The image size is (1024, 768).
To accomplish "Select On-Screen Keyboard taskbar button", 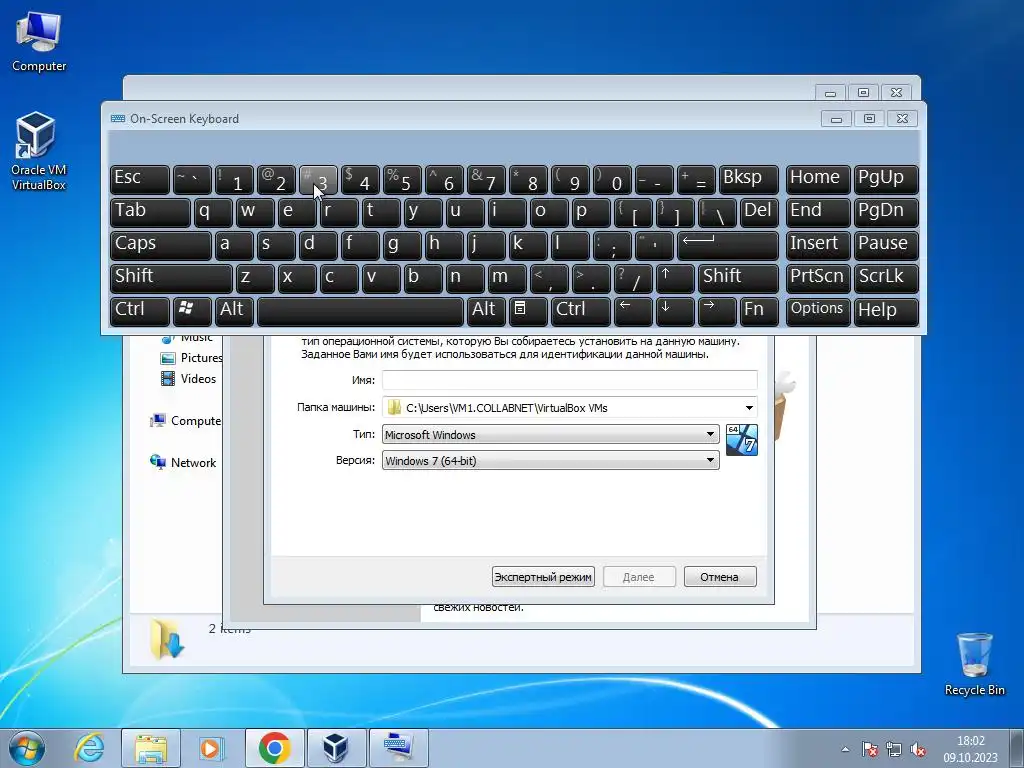I will click(398, 748).
